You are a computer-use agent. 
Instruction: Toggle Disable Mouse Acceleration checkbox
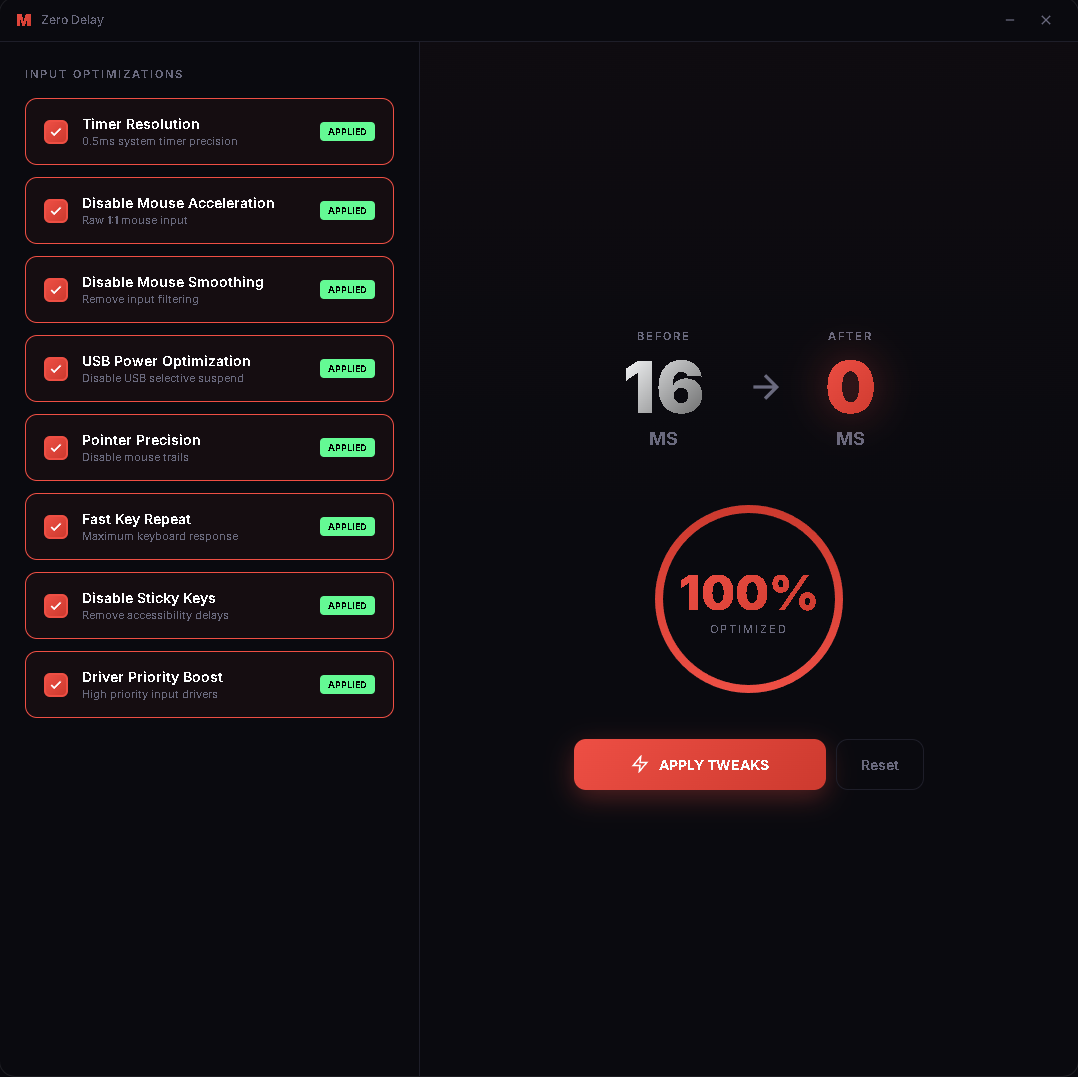pyautogui.click(x=56, y=211)
